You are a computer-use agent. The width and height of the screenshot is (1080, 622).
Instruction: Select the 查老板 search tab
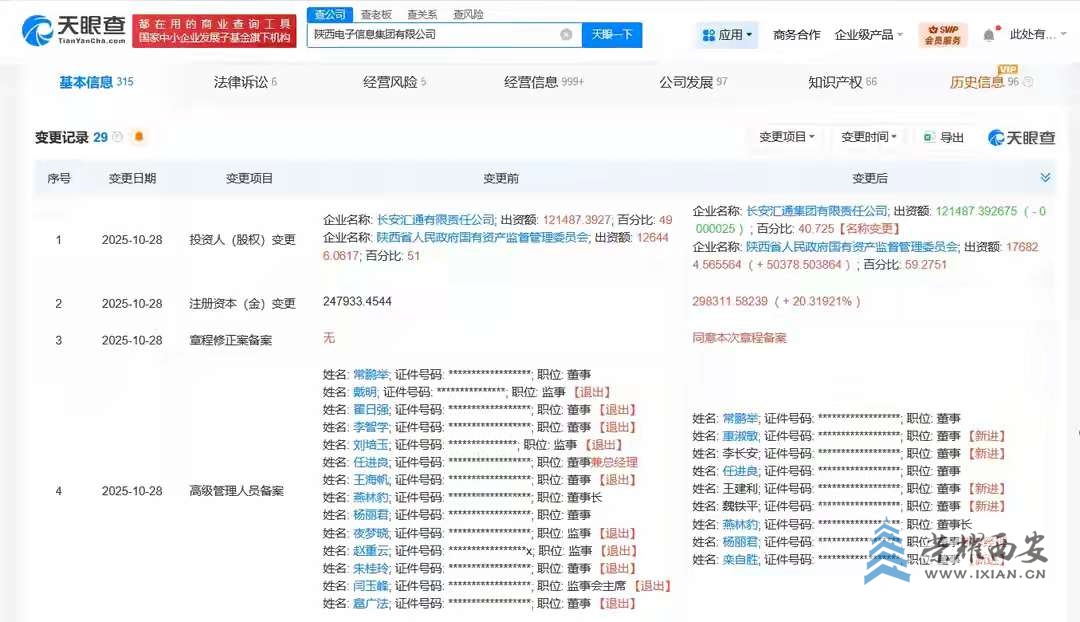pyautogui.click(x=376, y=14)
